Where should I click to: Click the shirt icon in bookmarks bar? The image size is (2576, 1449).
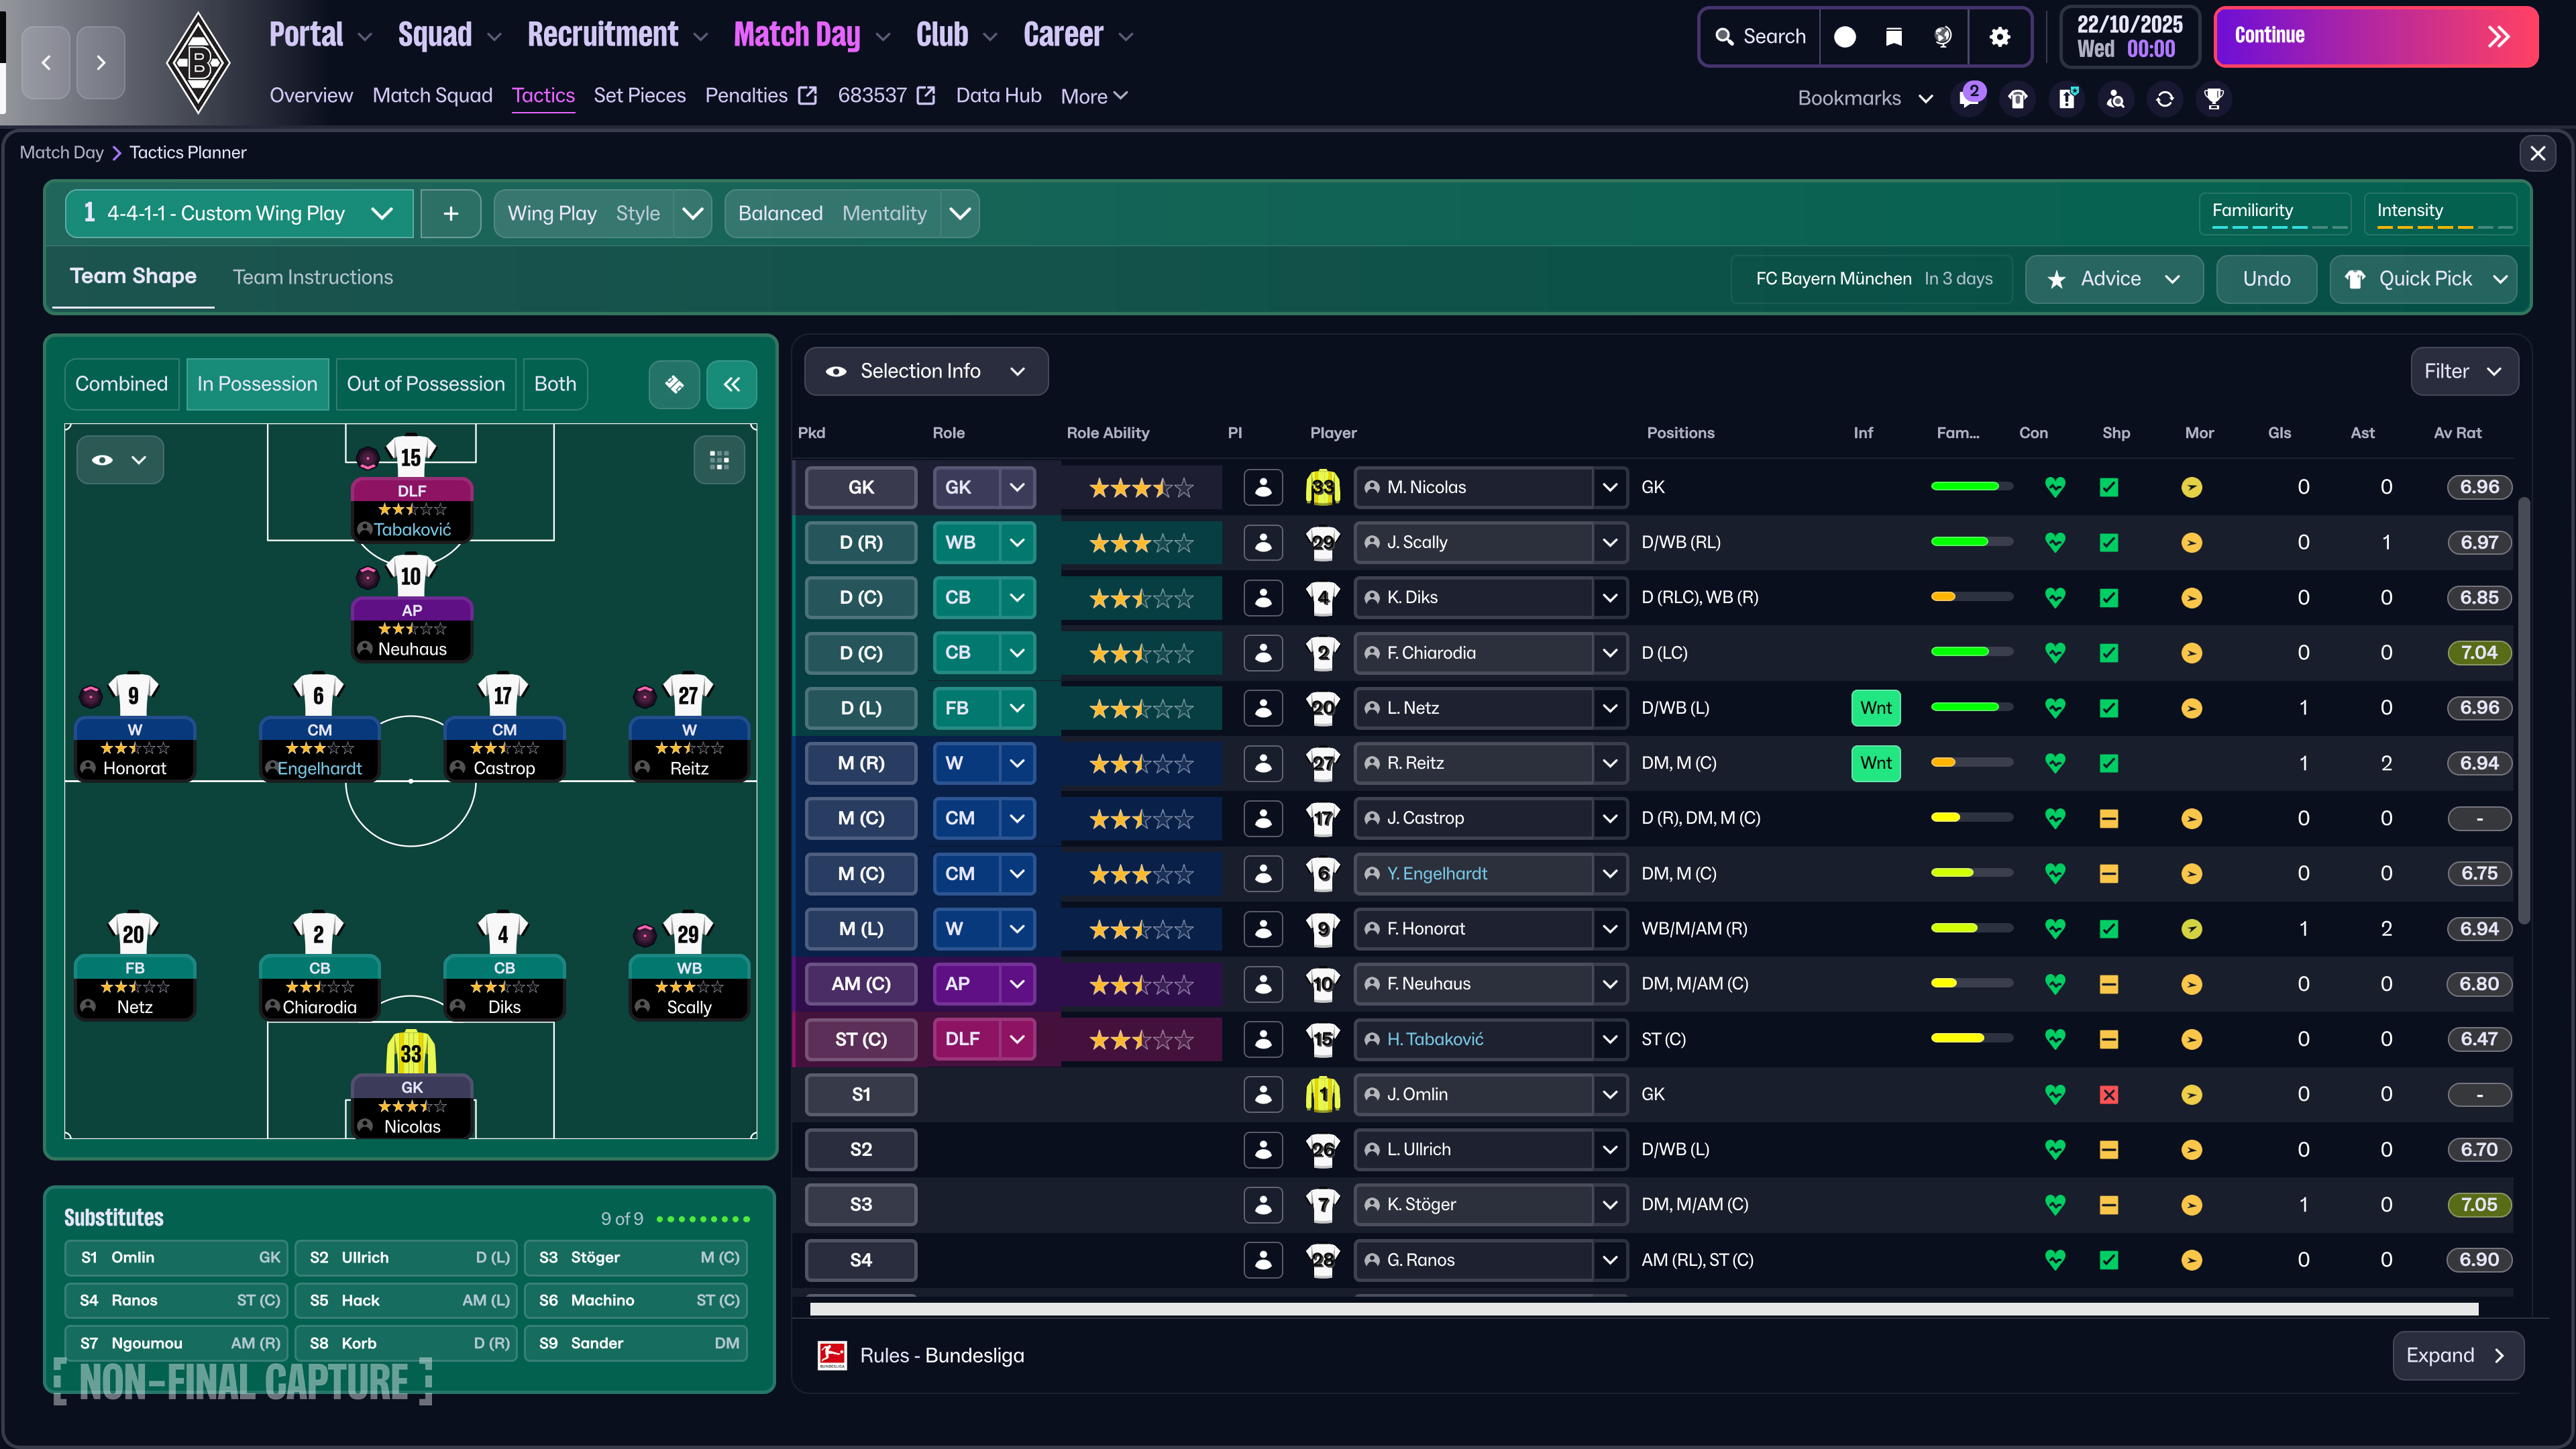click(2018, 98)
